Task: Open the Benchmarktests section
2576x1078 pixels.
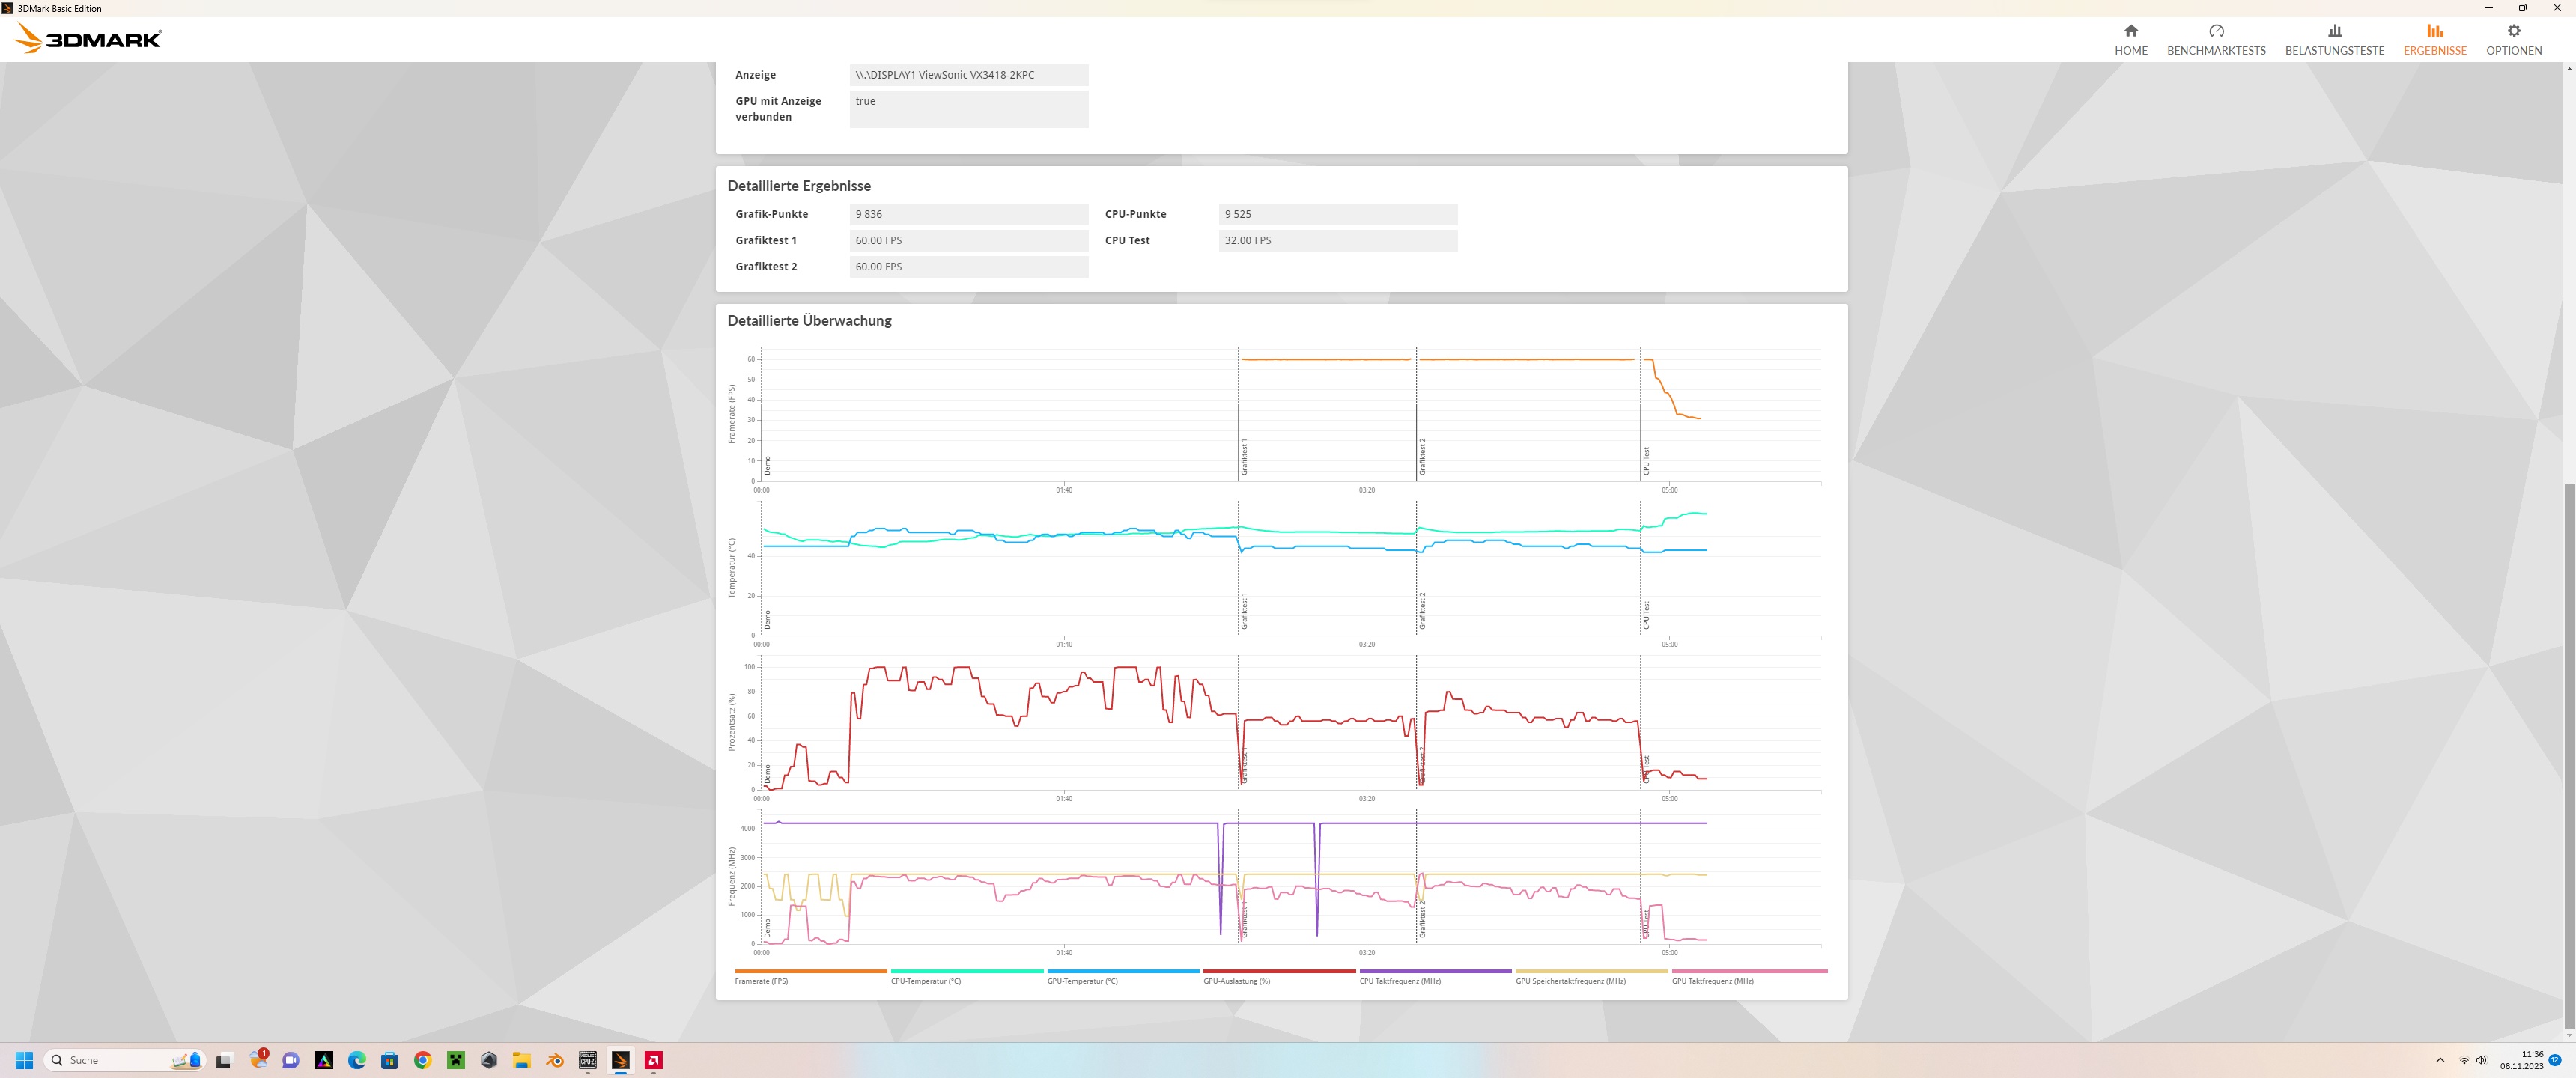Action: tap(2215, 39)
